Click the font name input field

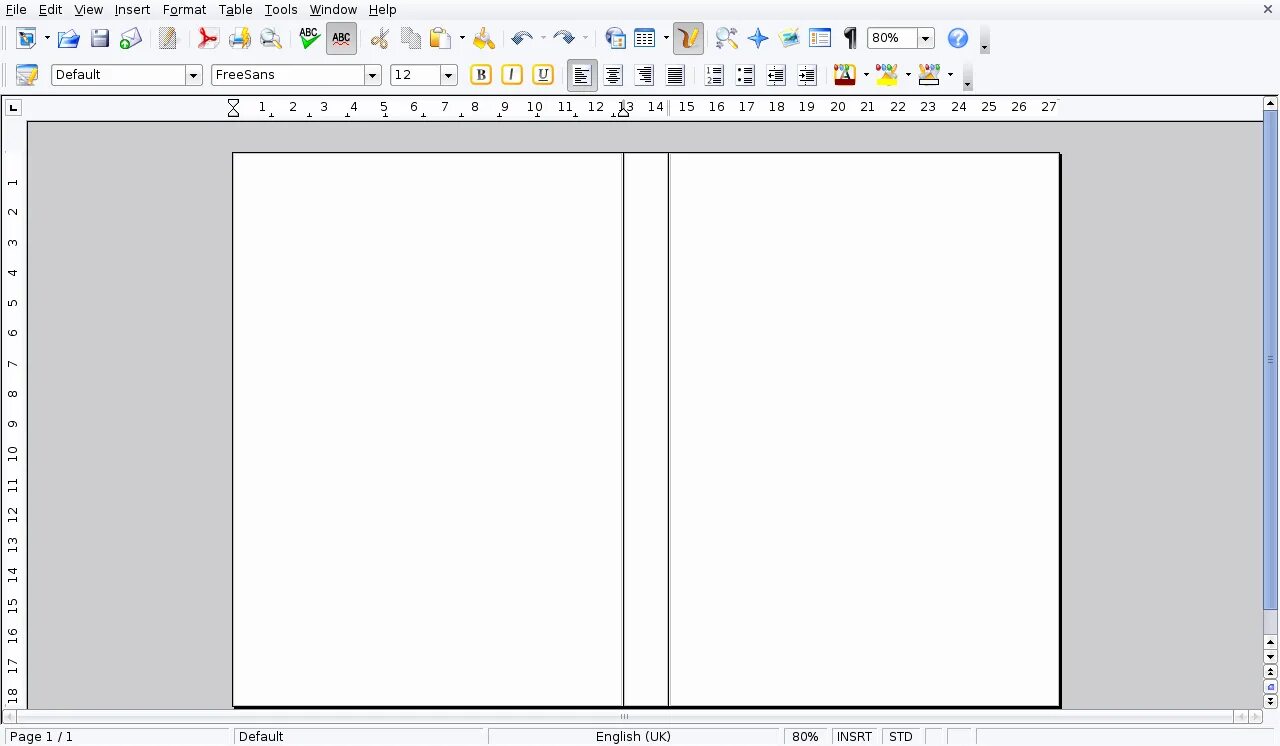[x=288, y=75]
